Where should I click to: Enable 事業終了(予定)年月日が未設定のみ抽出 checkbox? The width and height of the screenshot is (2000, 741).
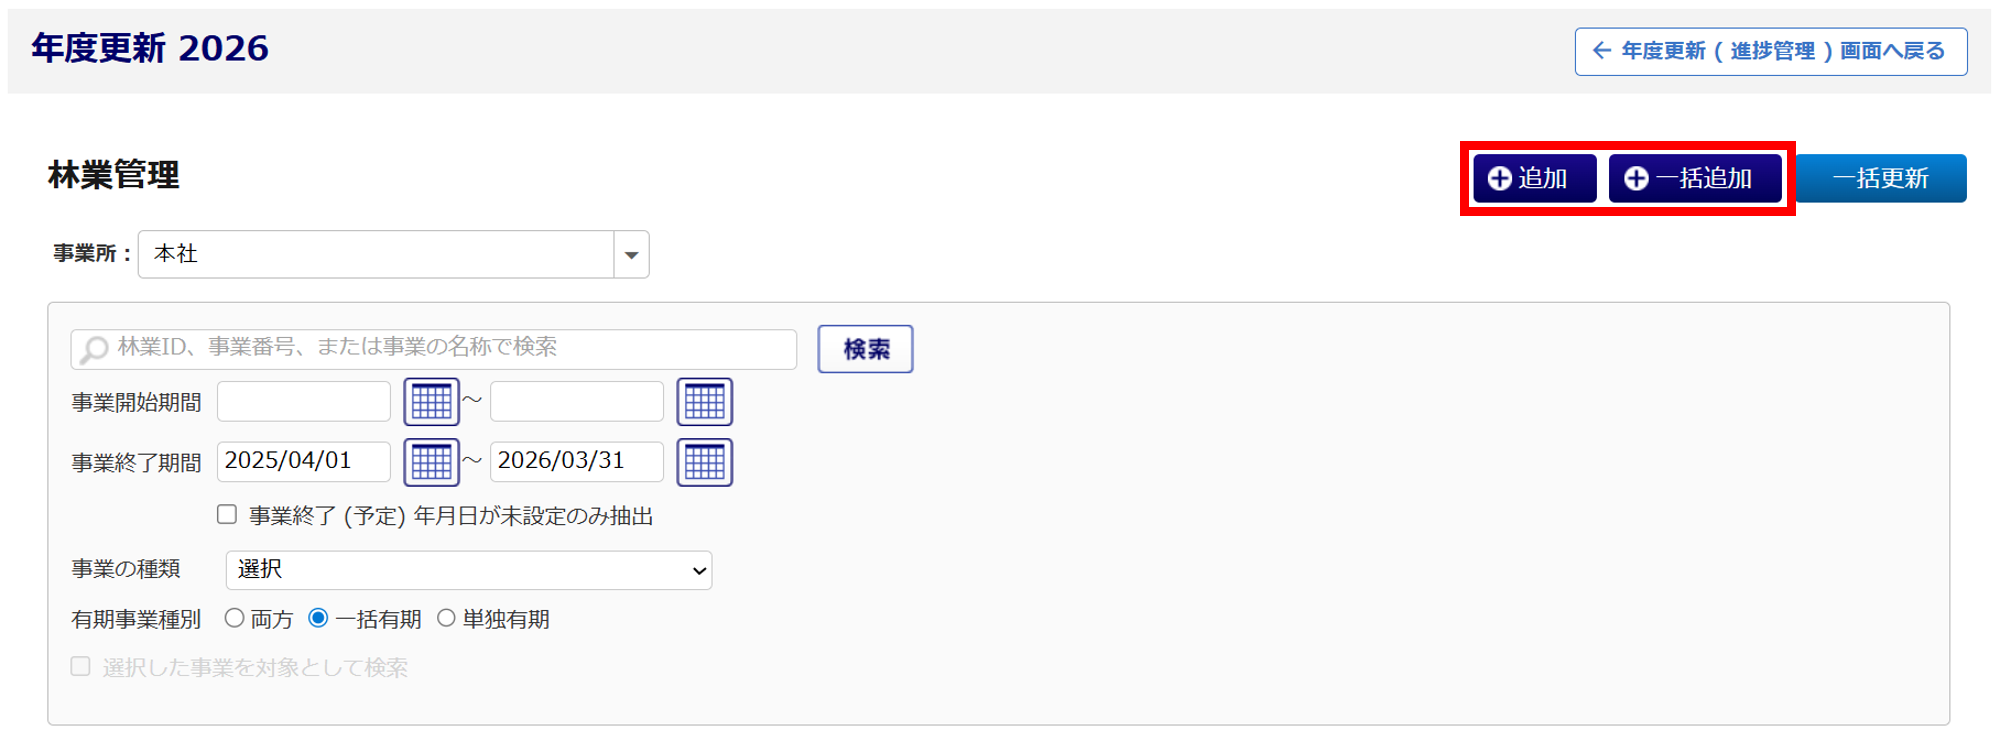(227, 514)
